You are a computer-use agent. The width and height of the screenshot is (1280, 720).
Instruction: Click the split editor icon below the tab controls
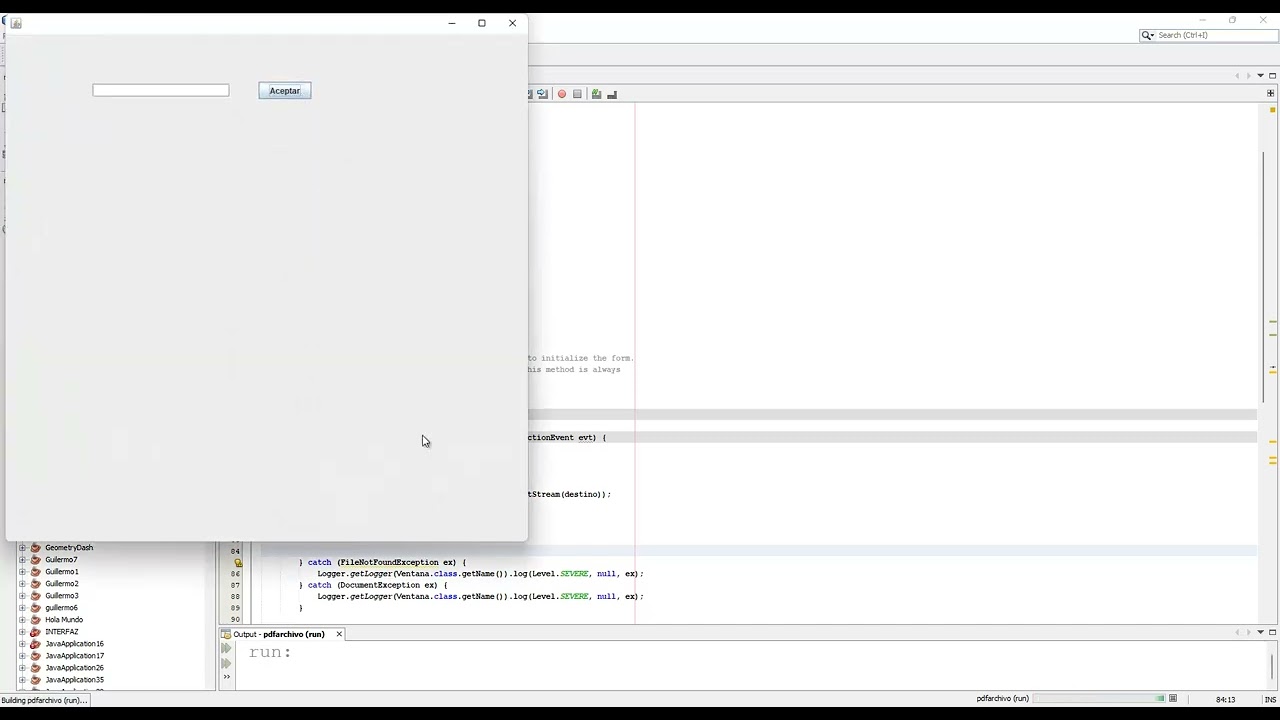(x=1271, y=93)
